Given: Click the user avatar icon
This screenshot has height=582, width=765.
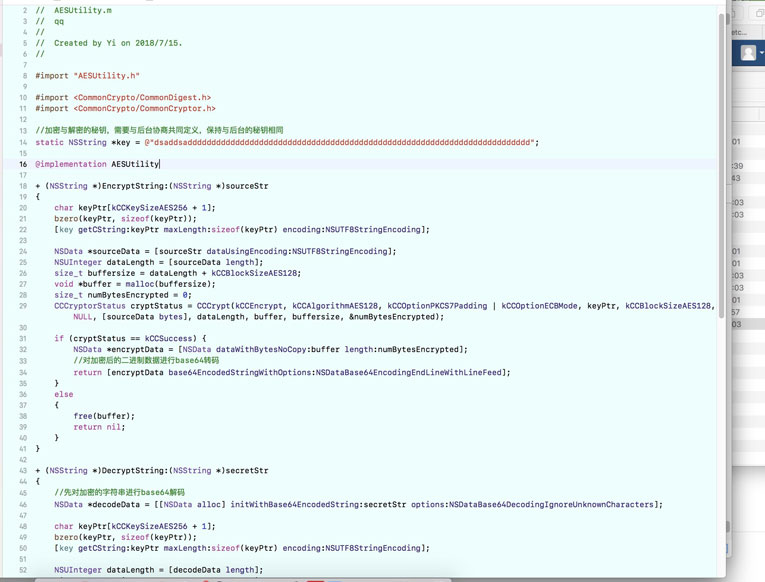Looking at the screenshot, I should 747,54.
